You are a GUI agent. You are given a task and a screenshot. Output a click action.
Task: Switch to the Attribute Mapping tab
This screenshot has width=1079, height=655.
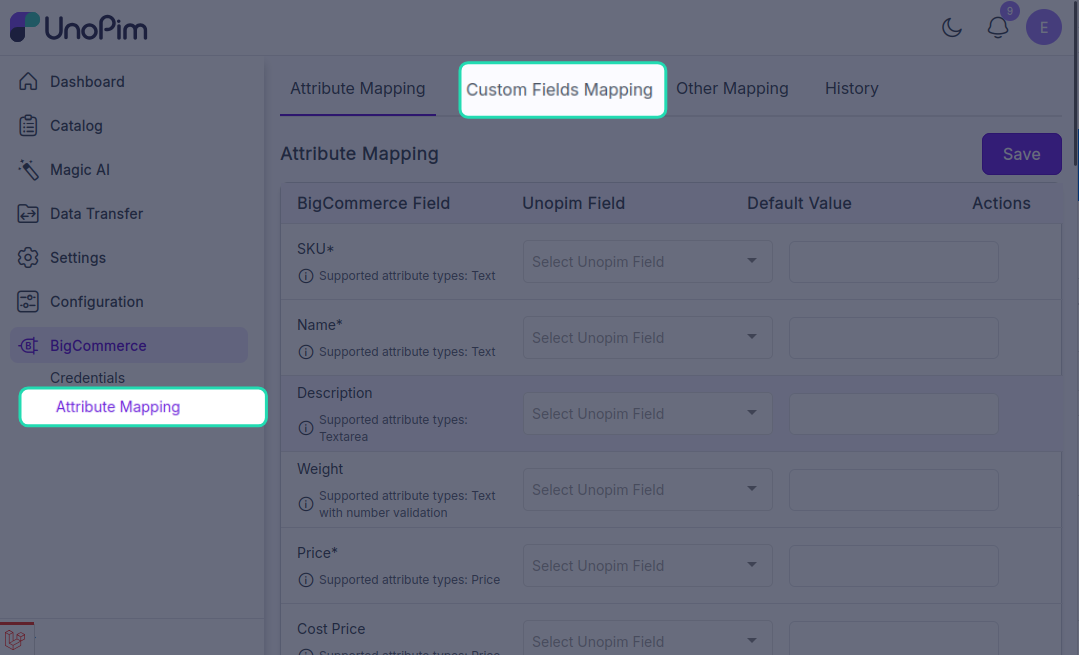click(x=358, y=89)
